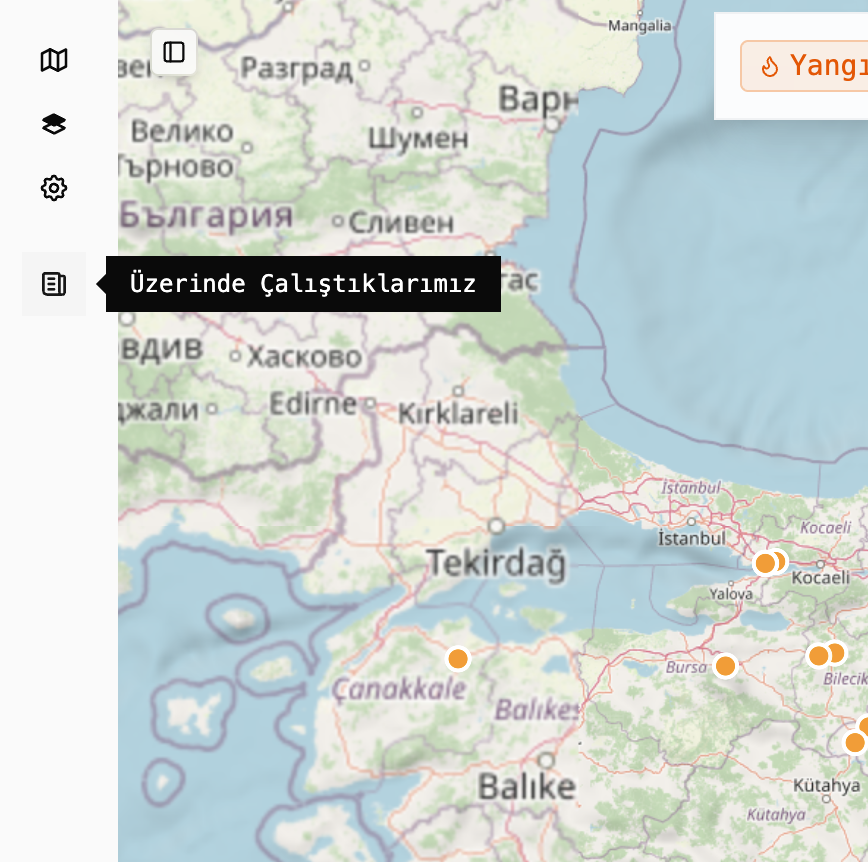Click the İstanbul city label
868x862 pixels.
691,538
